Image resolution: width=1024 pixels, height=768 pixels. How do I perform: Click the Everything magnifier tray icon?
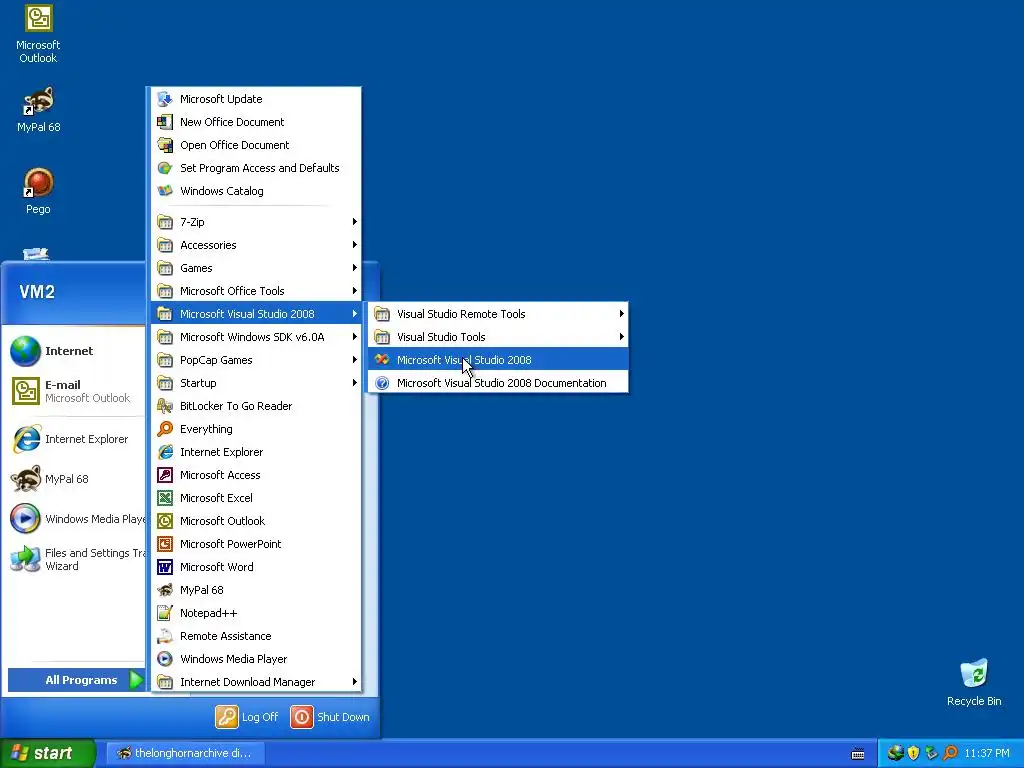click(950, 753)
